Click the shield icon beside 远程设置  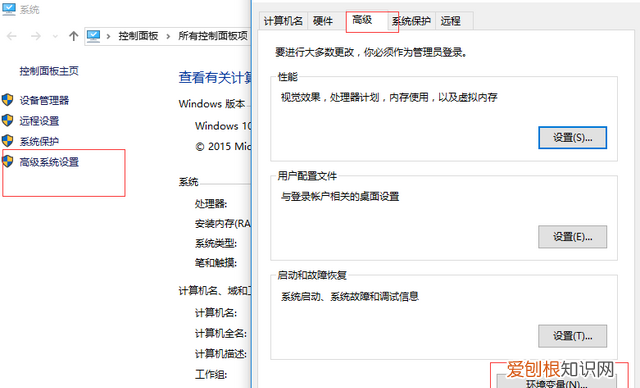tap(7, 120)
